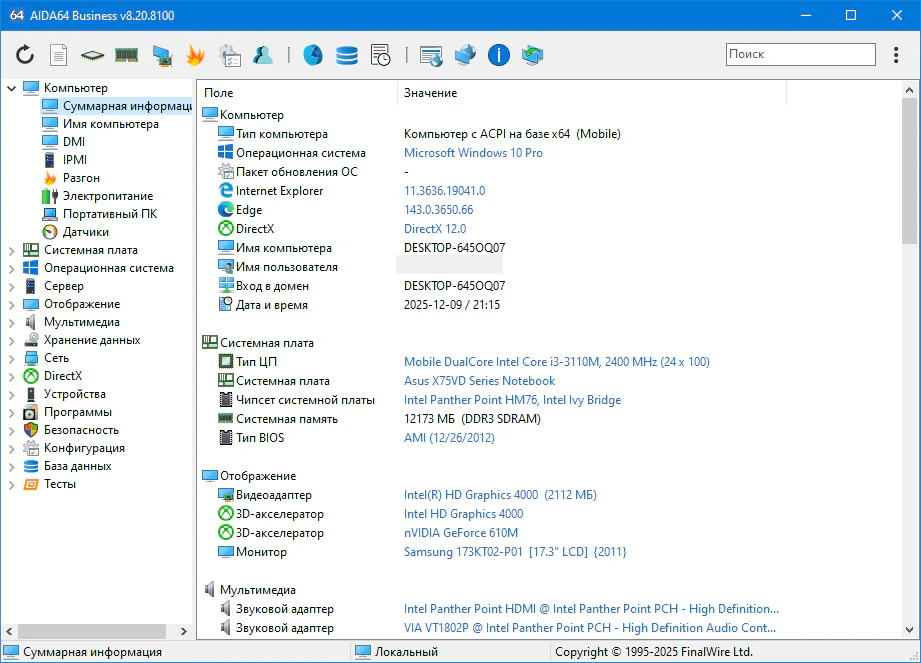This screenshot has height=663, width=921.
Task: Click the blue info circle icon
Action: point(499,55)
